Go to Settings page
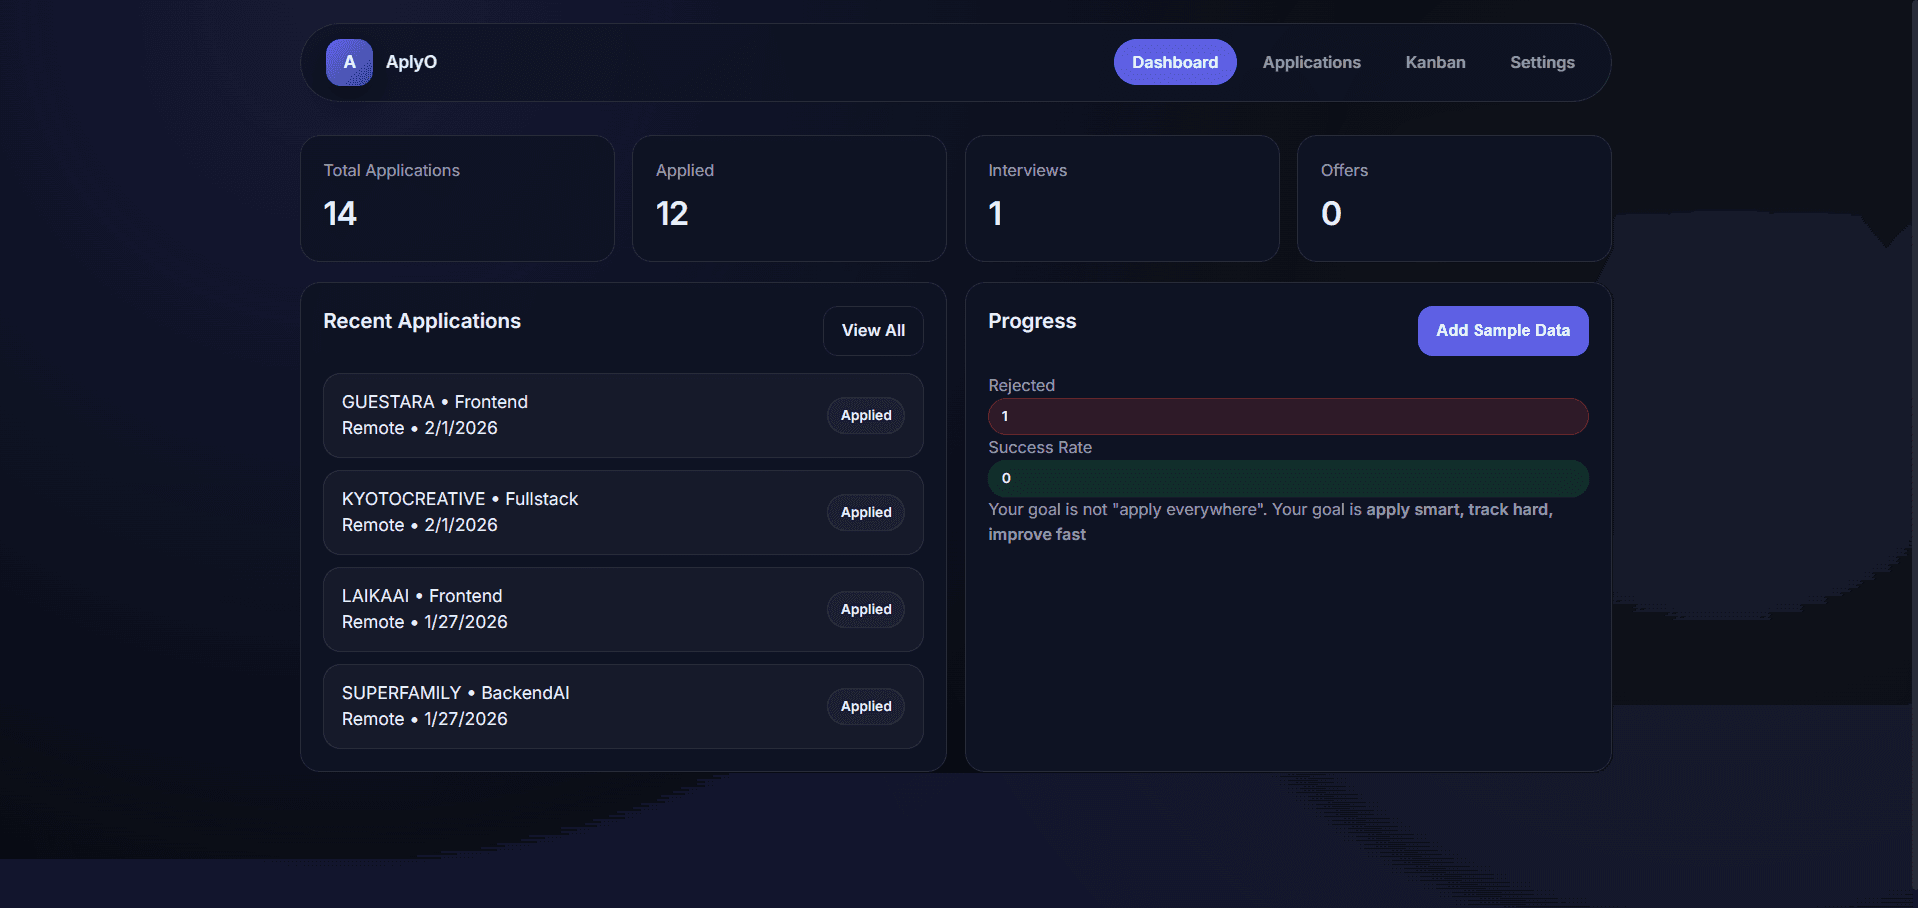Viewport: 1918px width, 908px height. [1541, 62]
